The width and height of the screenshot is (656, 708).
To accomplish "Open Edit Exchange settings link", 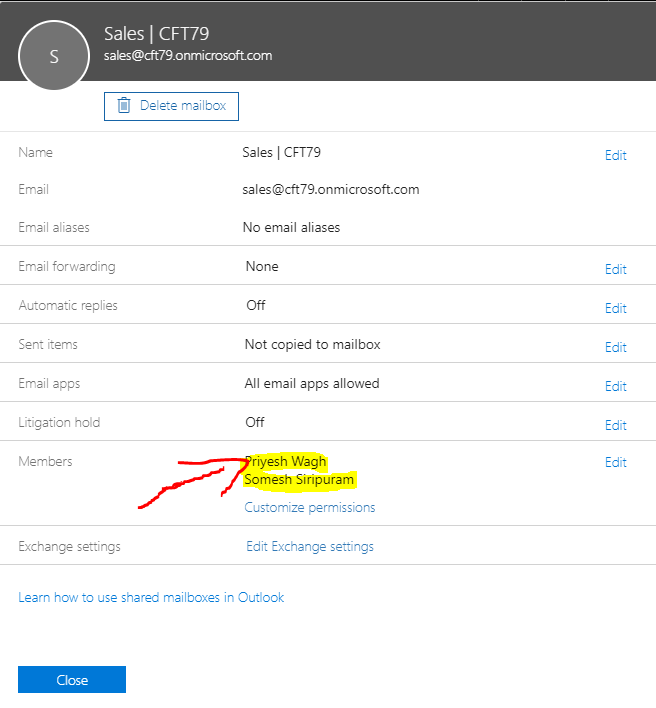I will click(310, 546).
